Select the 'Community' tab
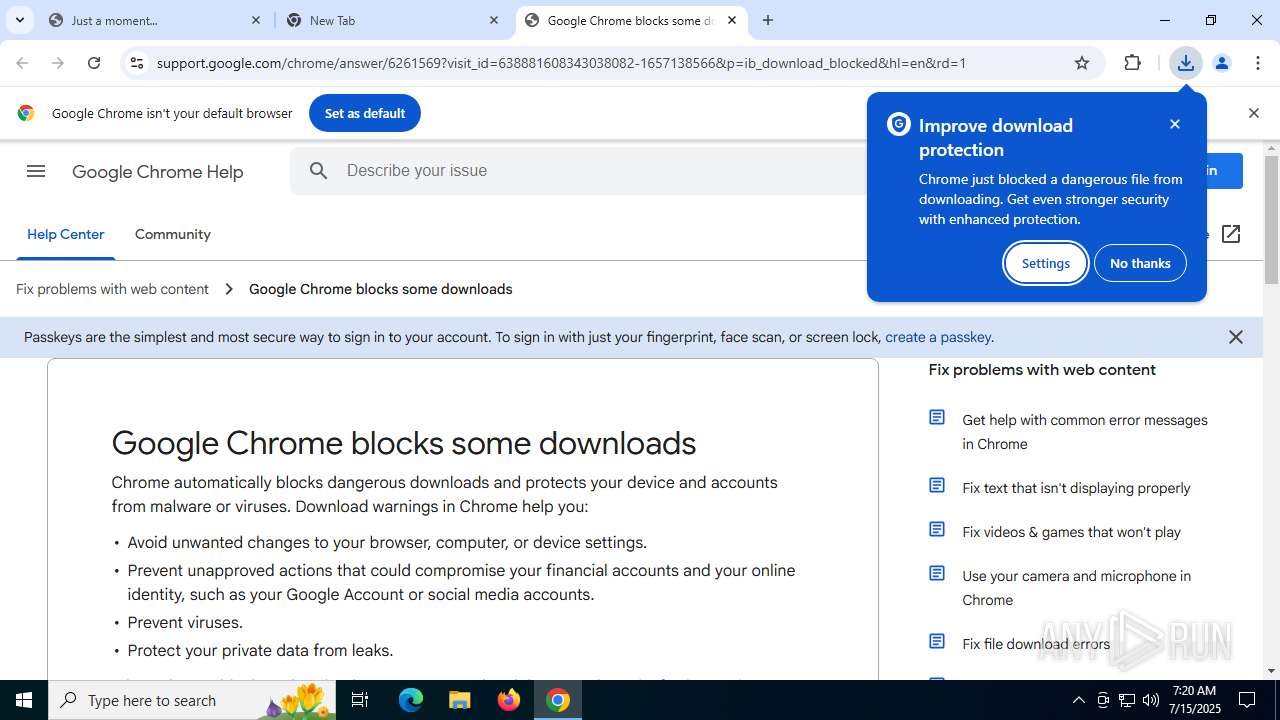 click(173, 234)
